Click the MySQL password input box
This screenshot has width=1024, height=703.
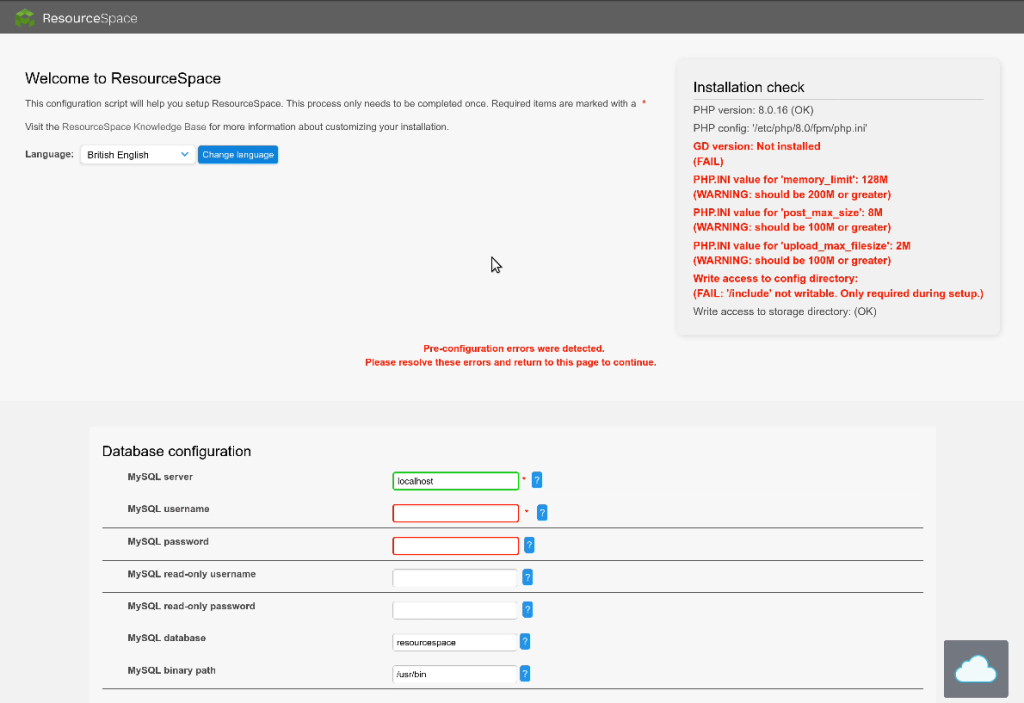click(455, 545)
